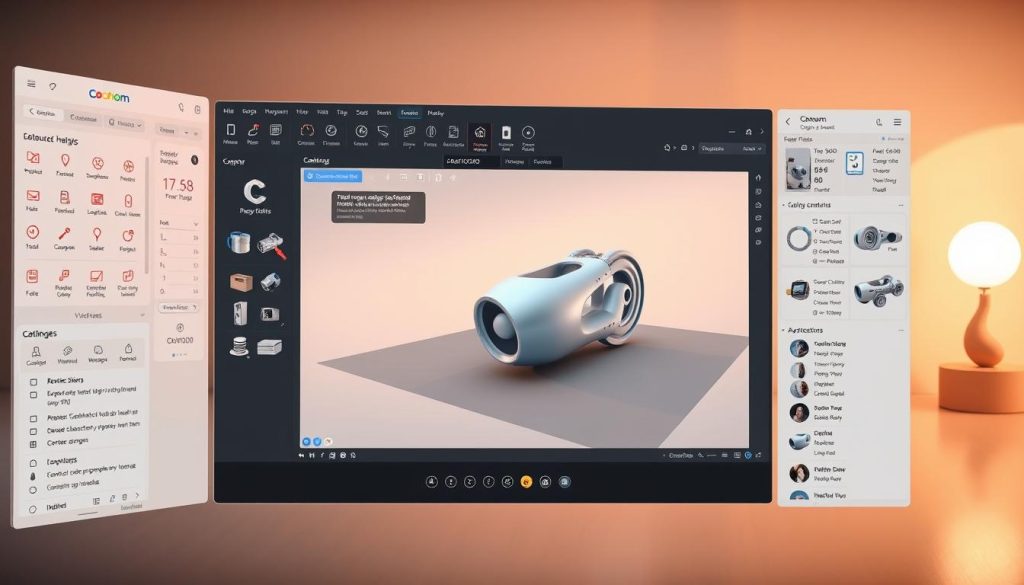The height and width of the screenshot is (585, 1024).
Task: Collapse the section chevron above Catlinges
Action: (142, 315)
